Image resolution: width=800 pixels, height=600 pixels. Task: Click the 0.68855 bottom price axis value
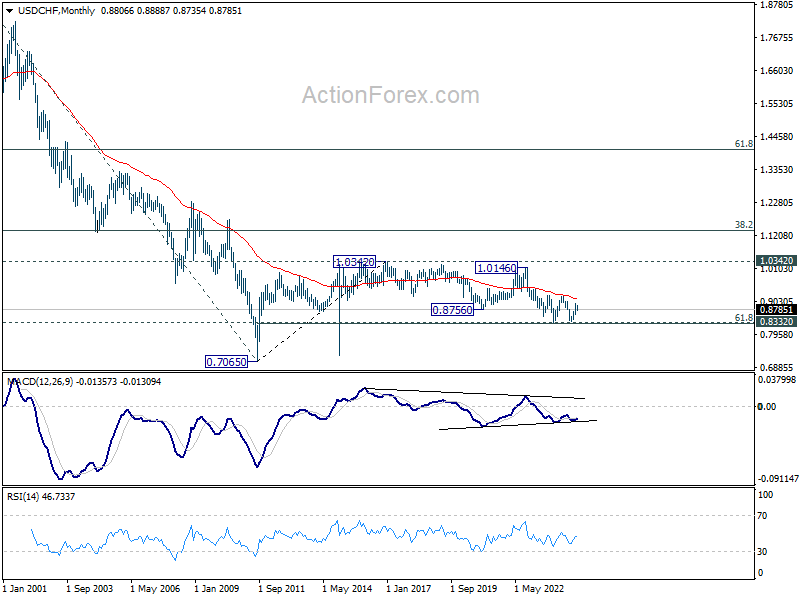tap(777, 367)
